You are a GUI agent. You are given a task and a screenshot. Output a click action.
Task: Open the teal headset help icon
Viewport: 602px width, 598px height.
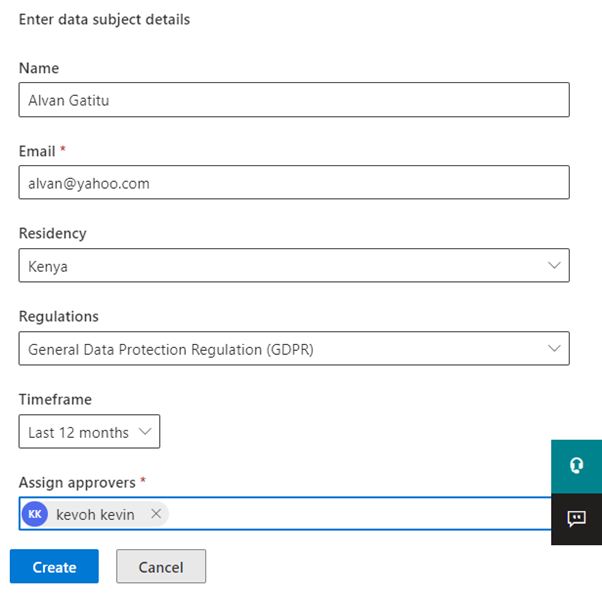pos(576,465)
